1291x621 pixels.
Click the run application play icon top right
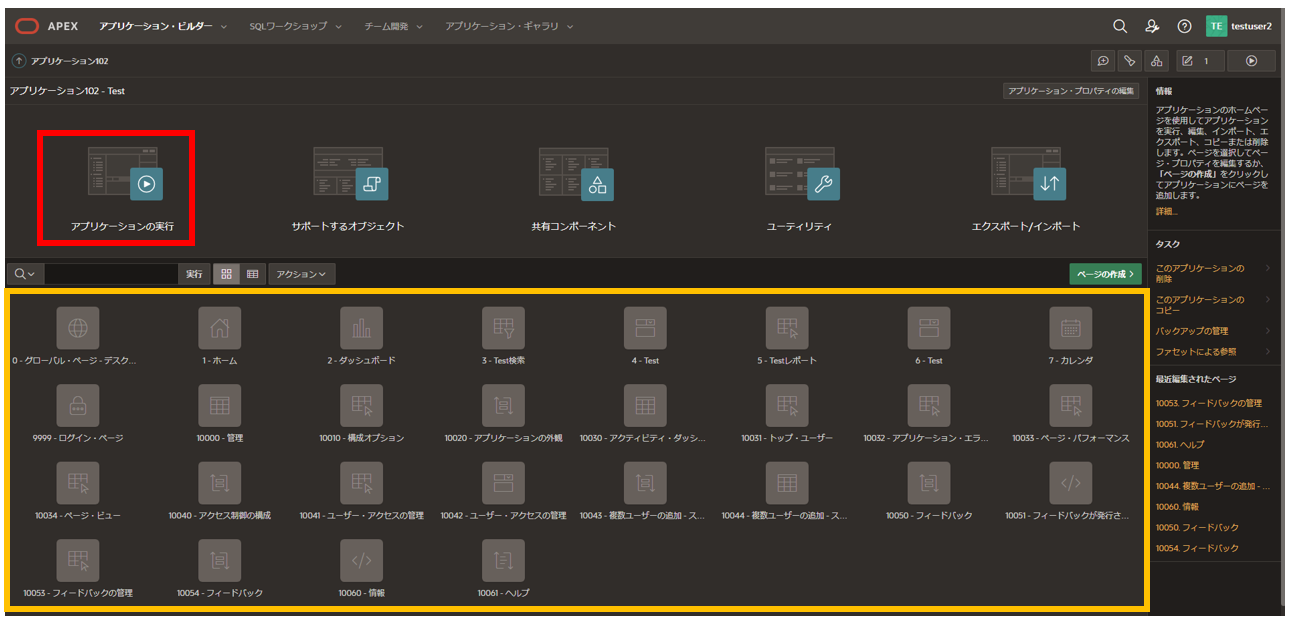tap(1251, 60)
